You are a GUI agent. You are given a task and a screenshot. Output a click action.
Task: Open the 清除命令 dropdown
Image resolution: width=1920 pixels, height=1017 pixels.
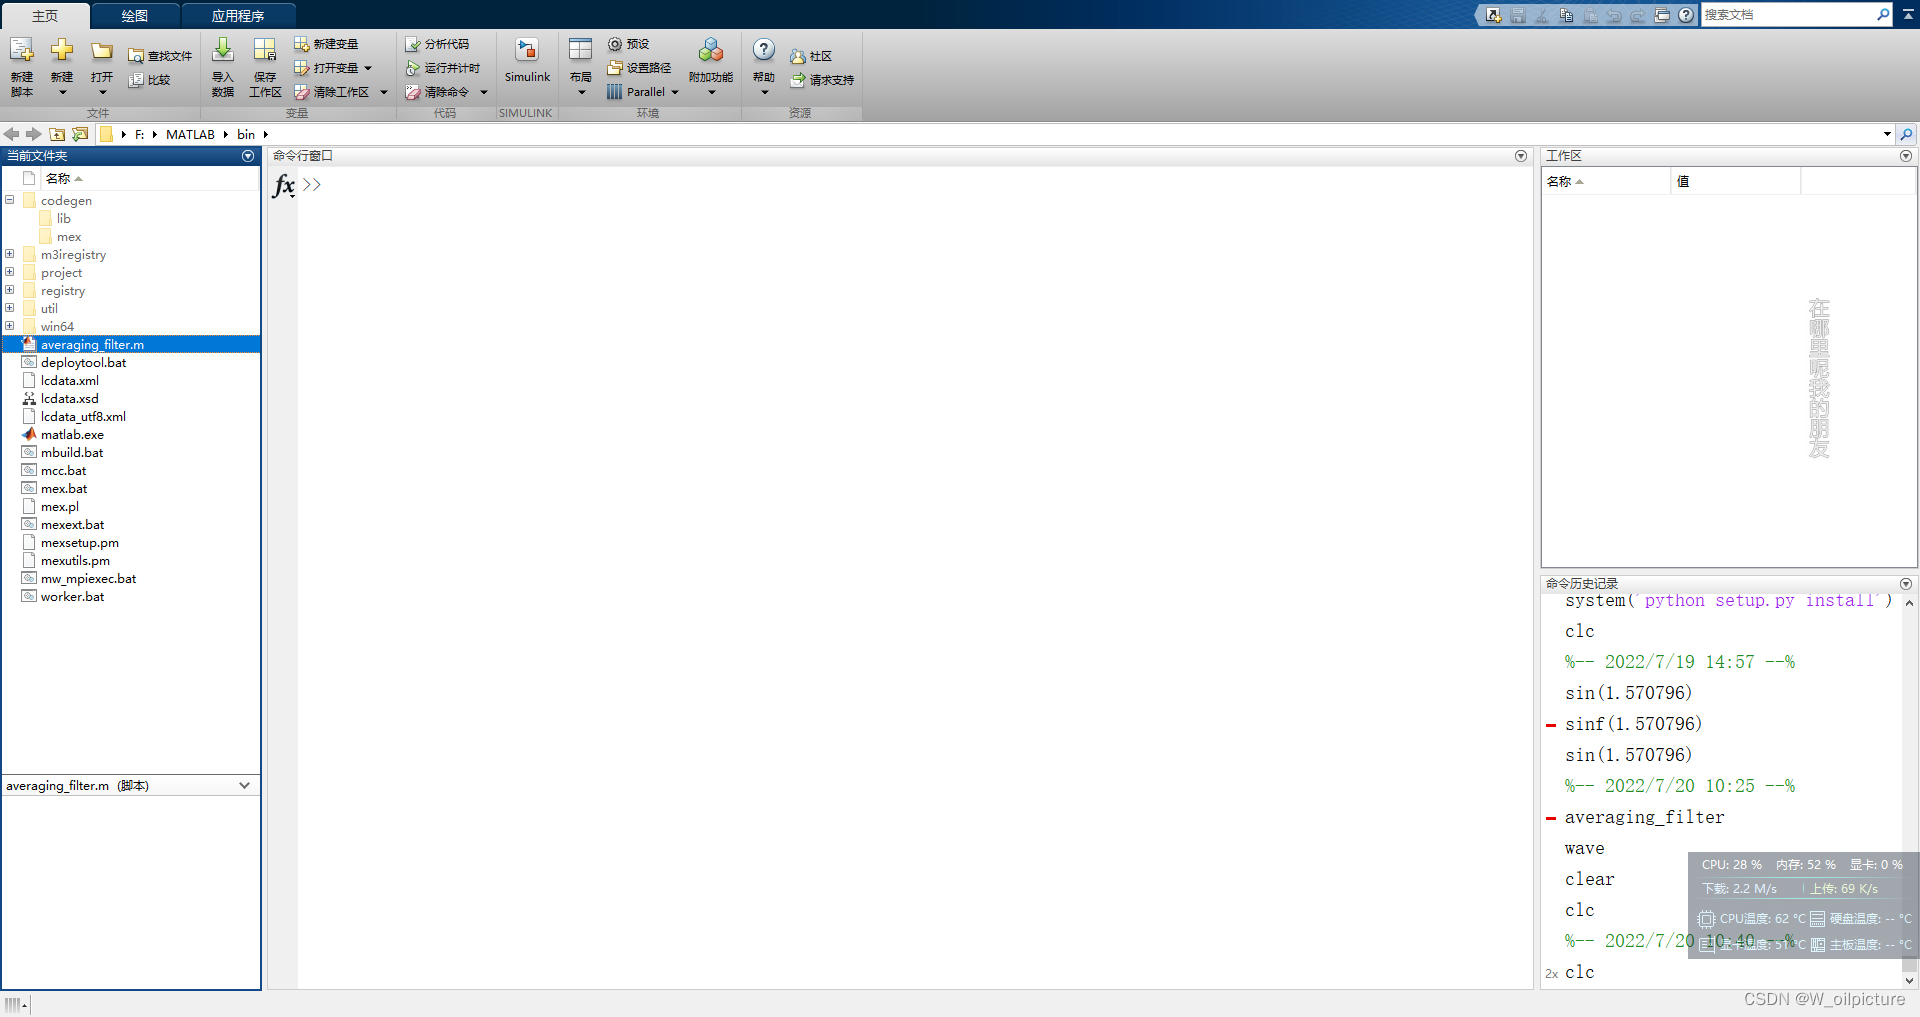pyautogui.click(x=484, y=92)
